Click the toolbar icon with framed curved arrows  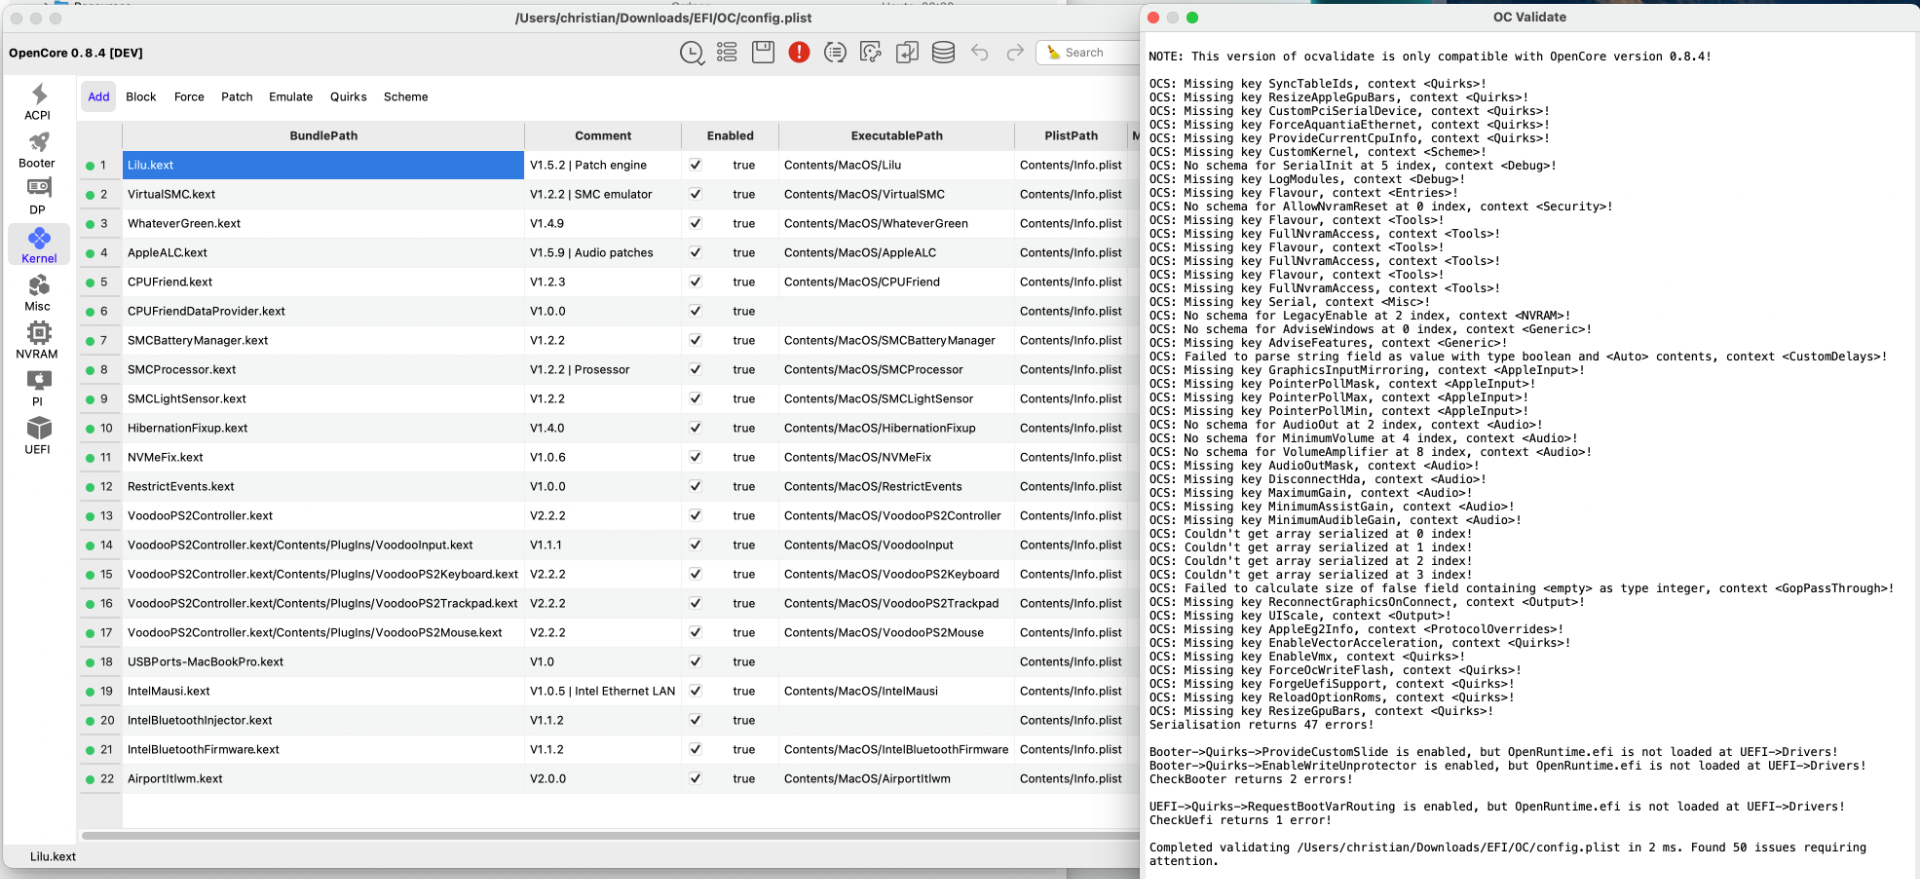pyautogui.click(x=871, y=52)
